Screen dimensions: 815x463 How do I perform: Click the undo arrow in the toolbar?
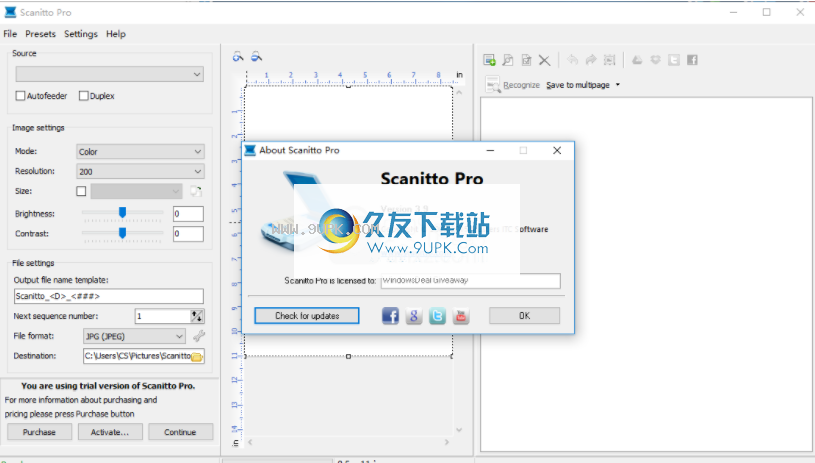pyautogui.click(x=572, y=60)
